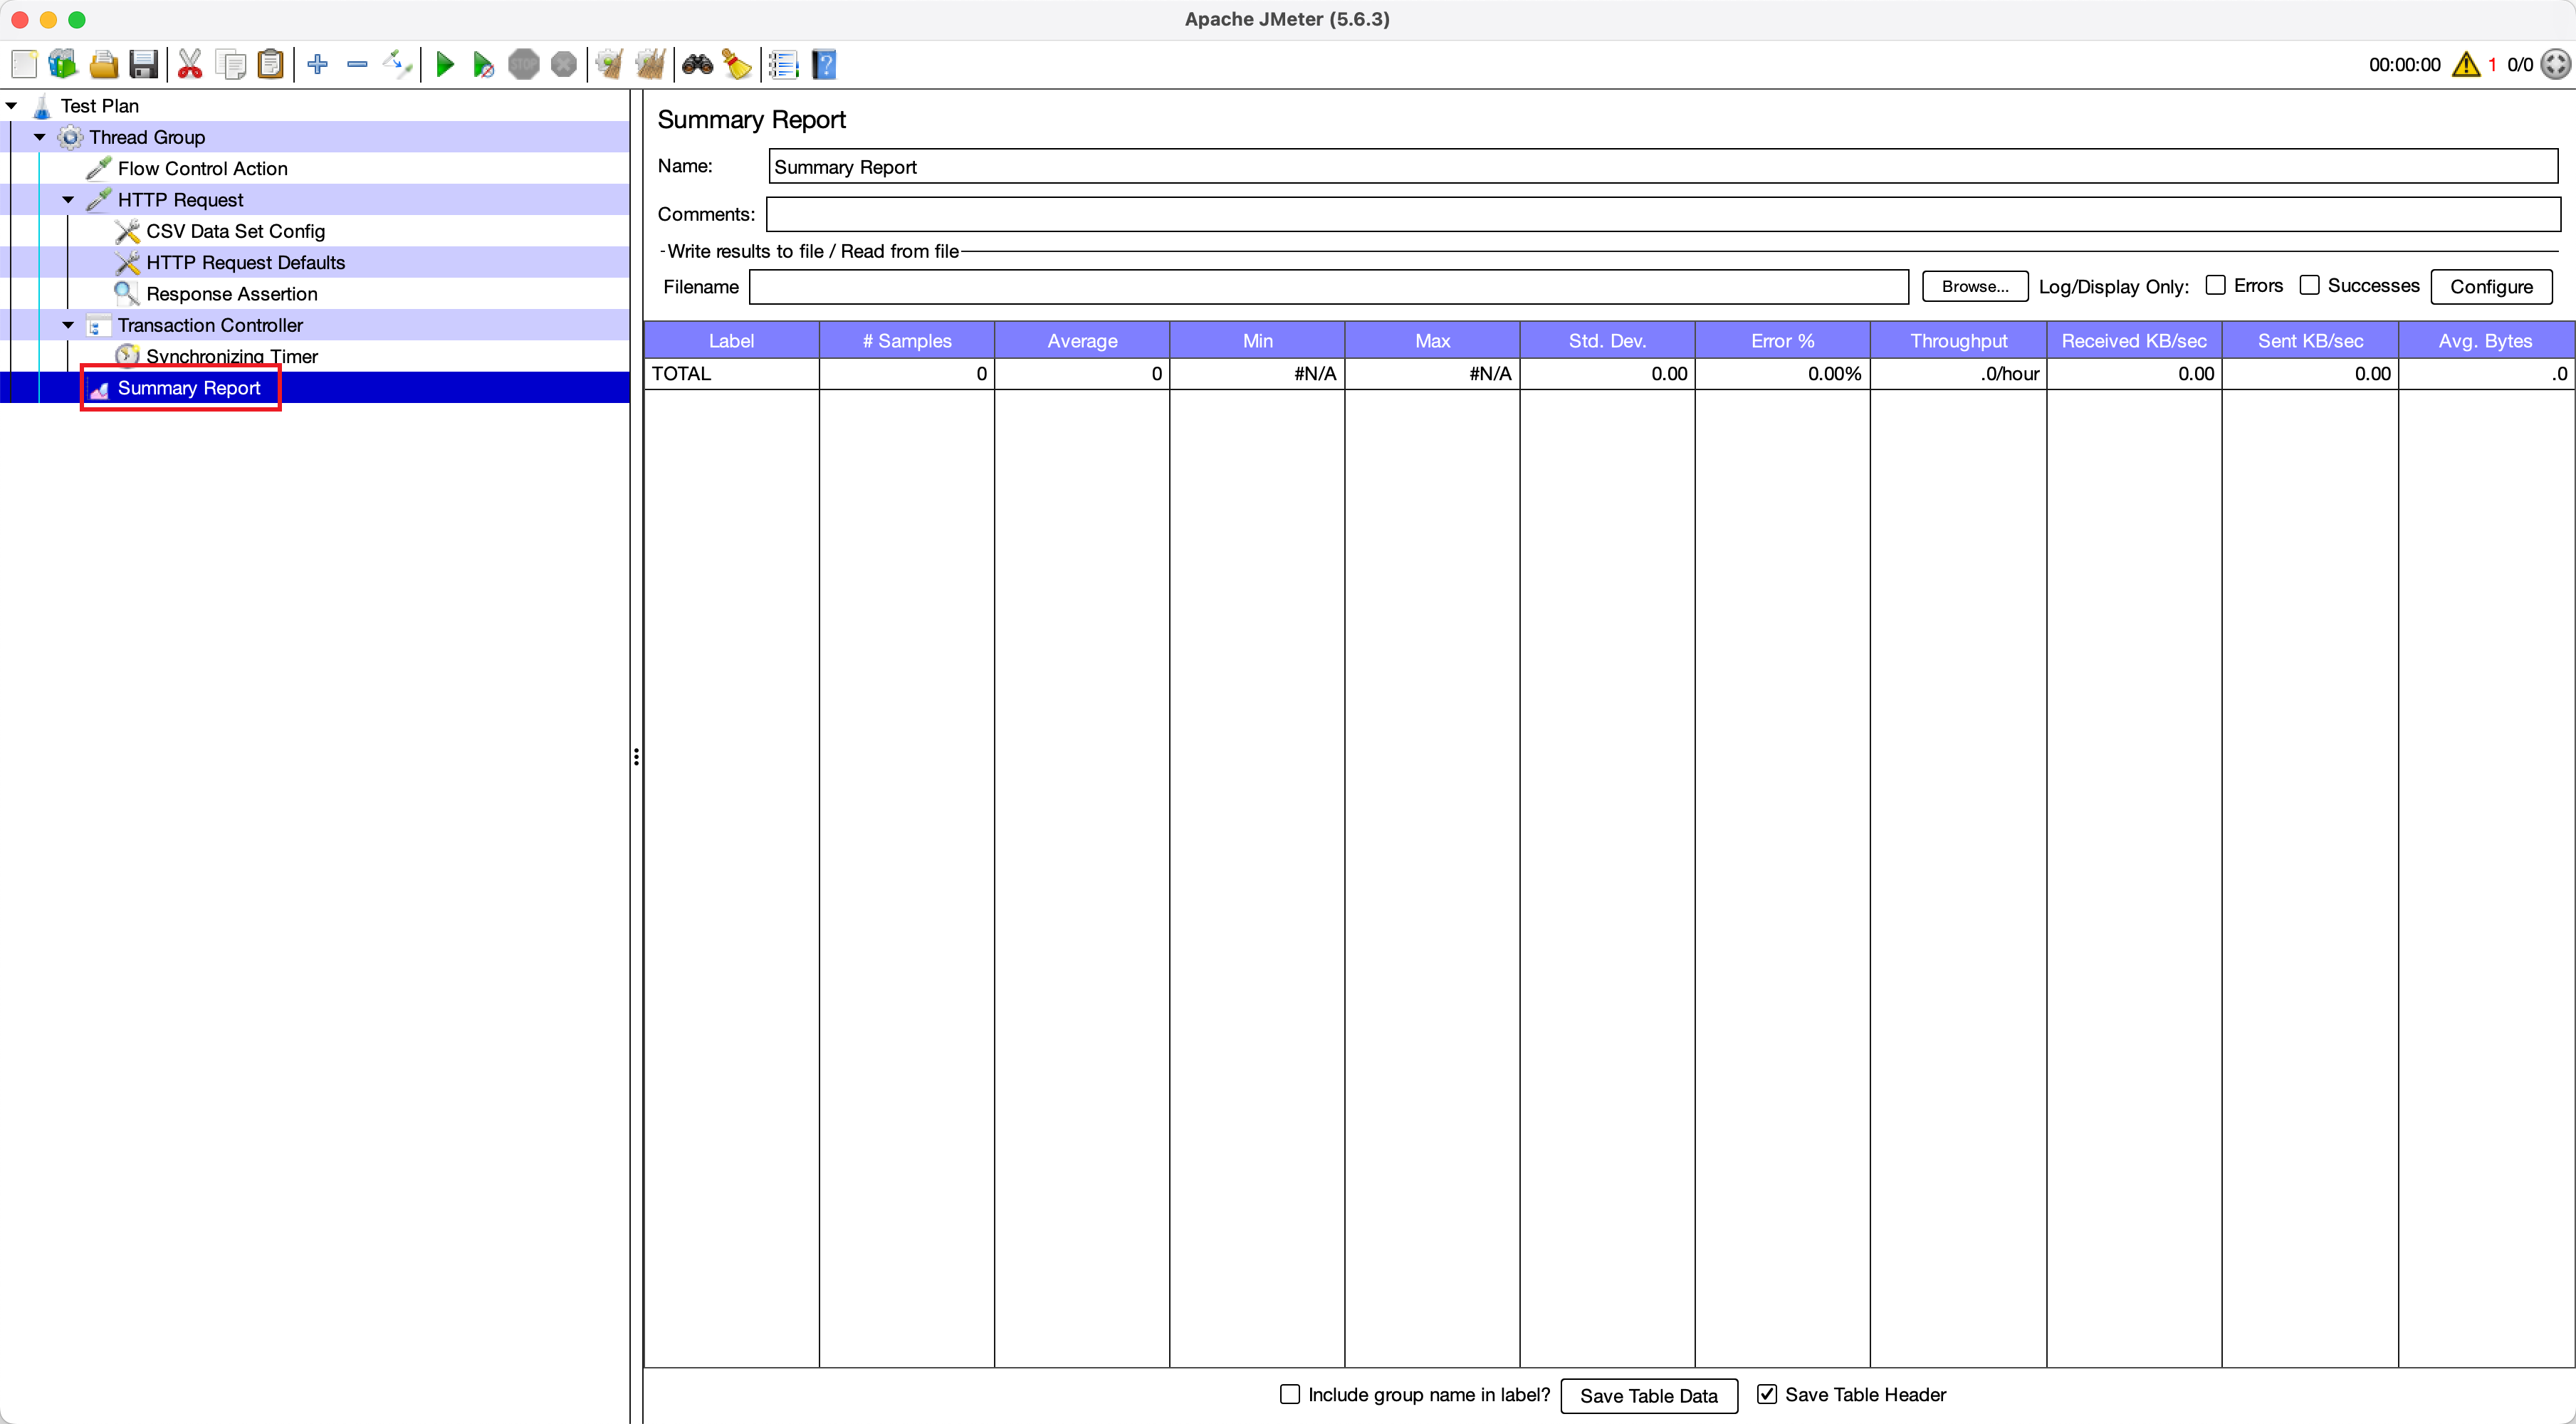Click the Label column header

tap(731, 341)
